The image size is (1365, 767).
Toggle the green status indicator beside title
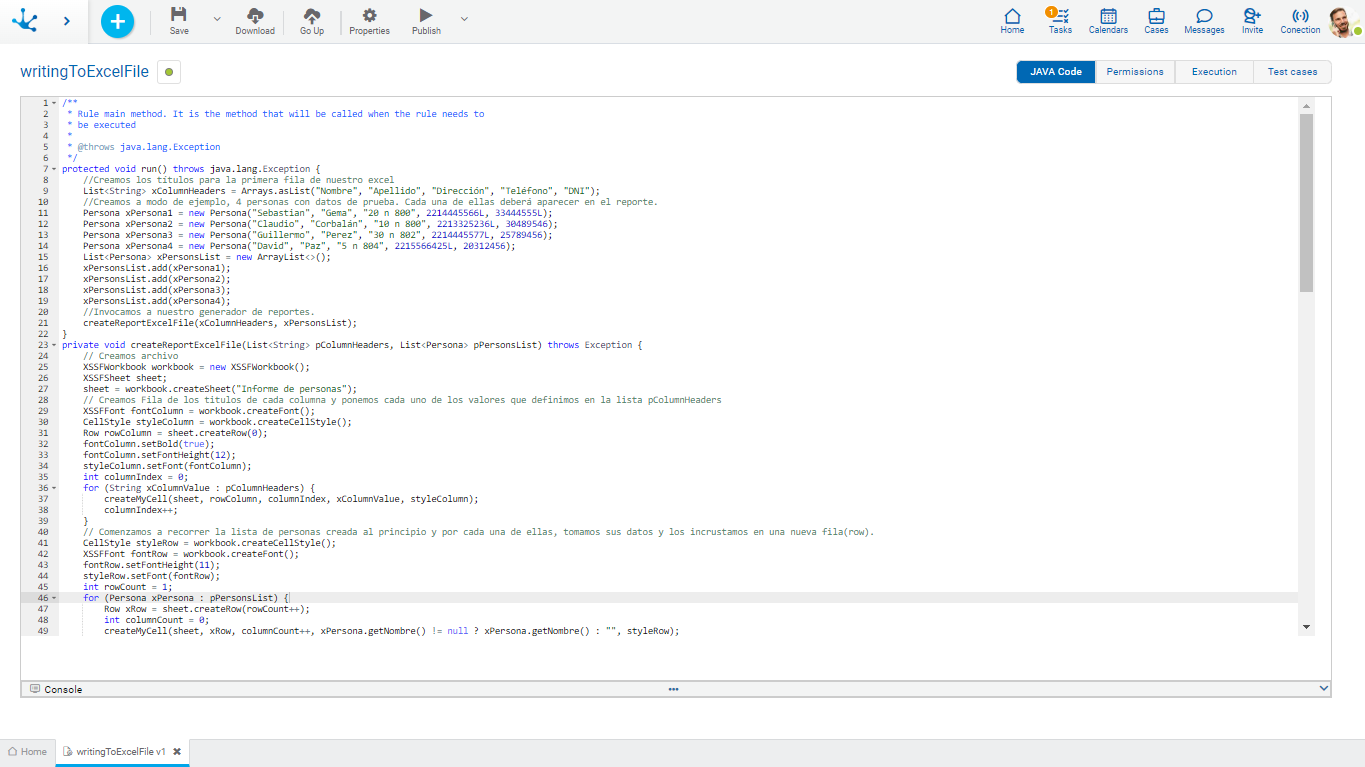pyautogui.click(x=169, y=72)
